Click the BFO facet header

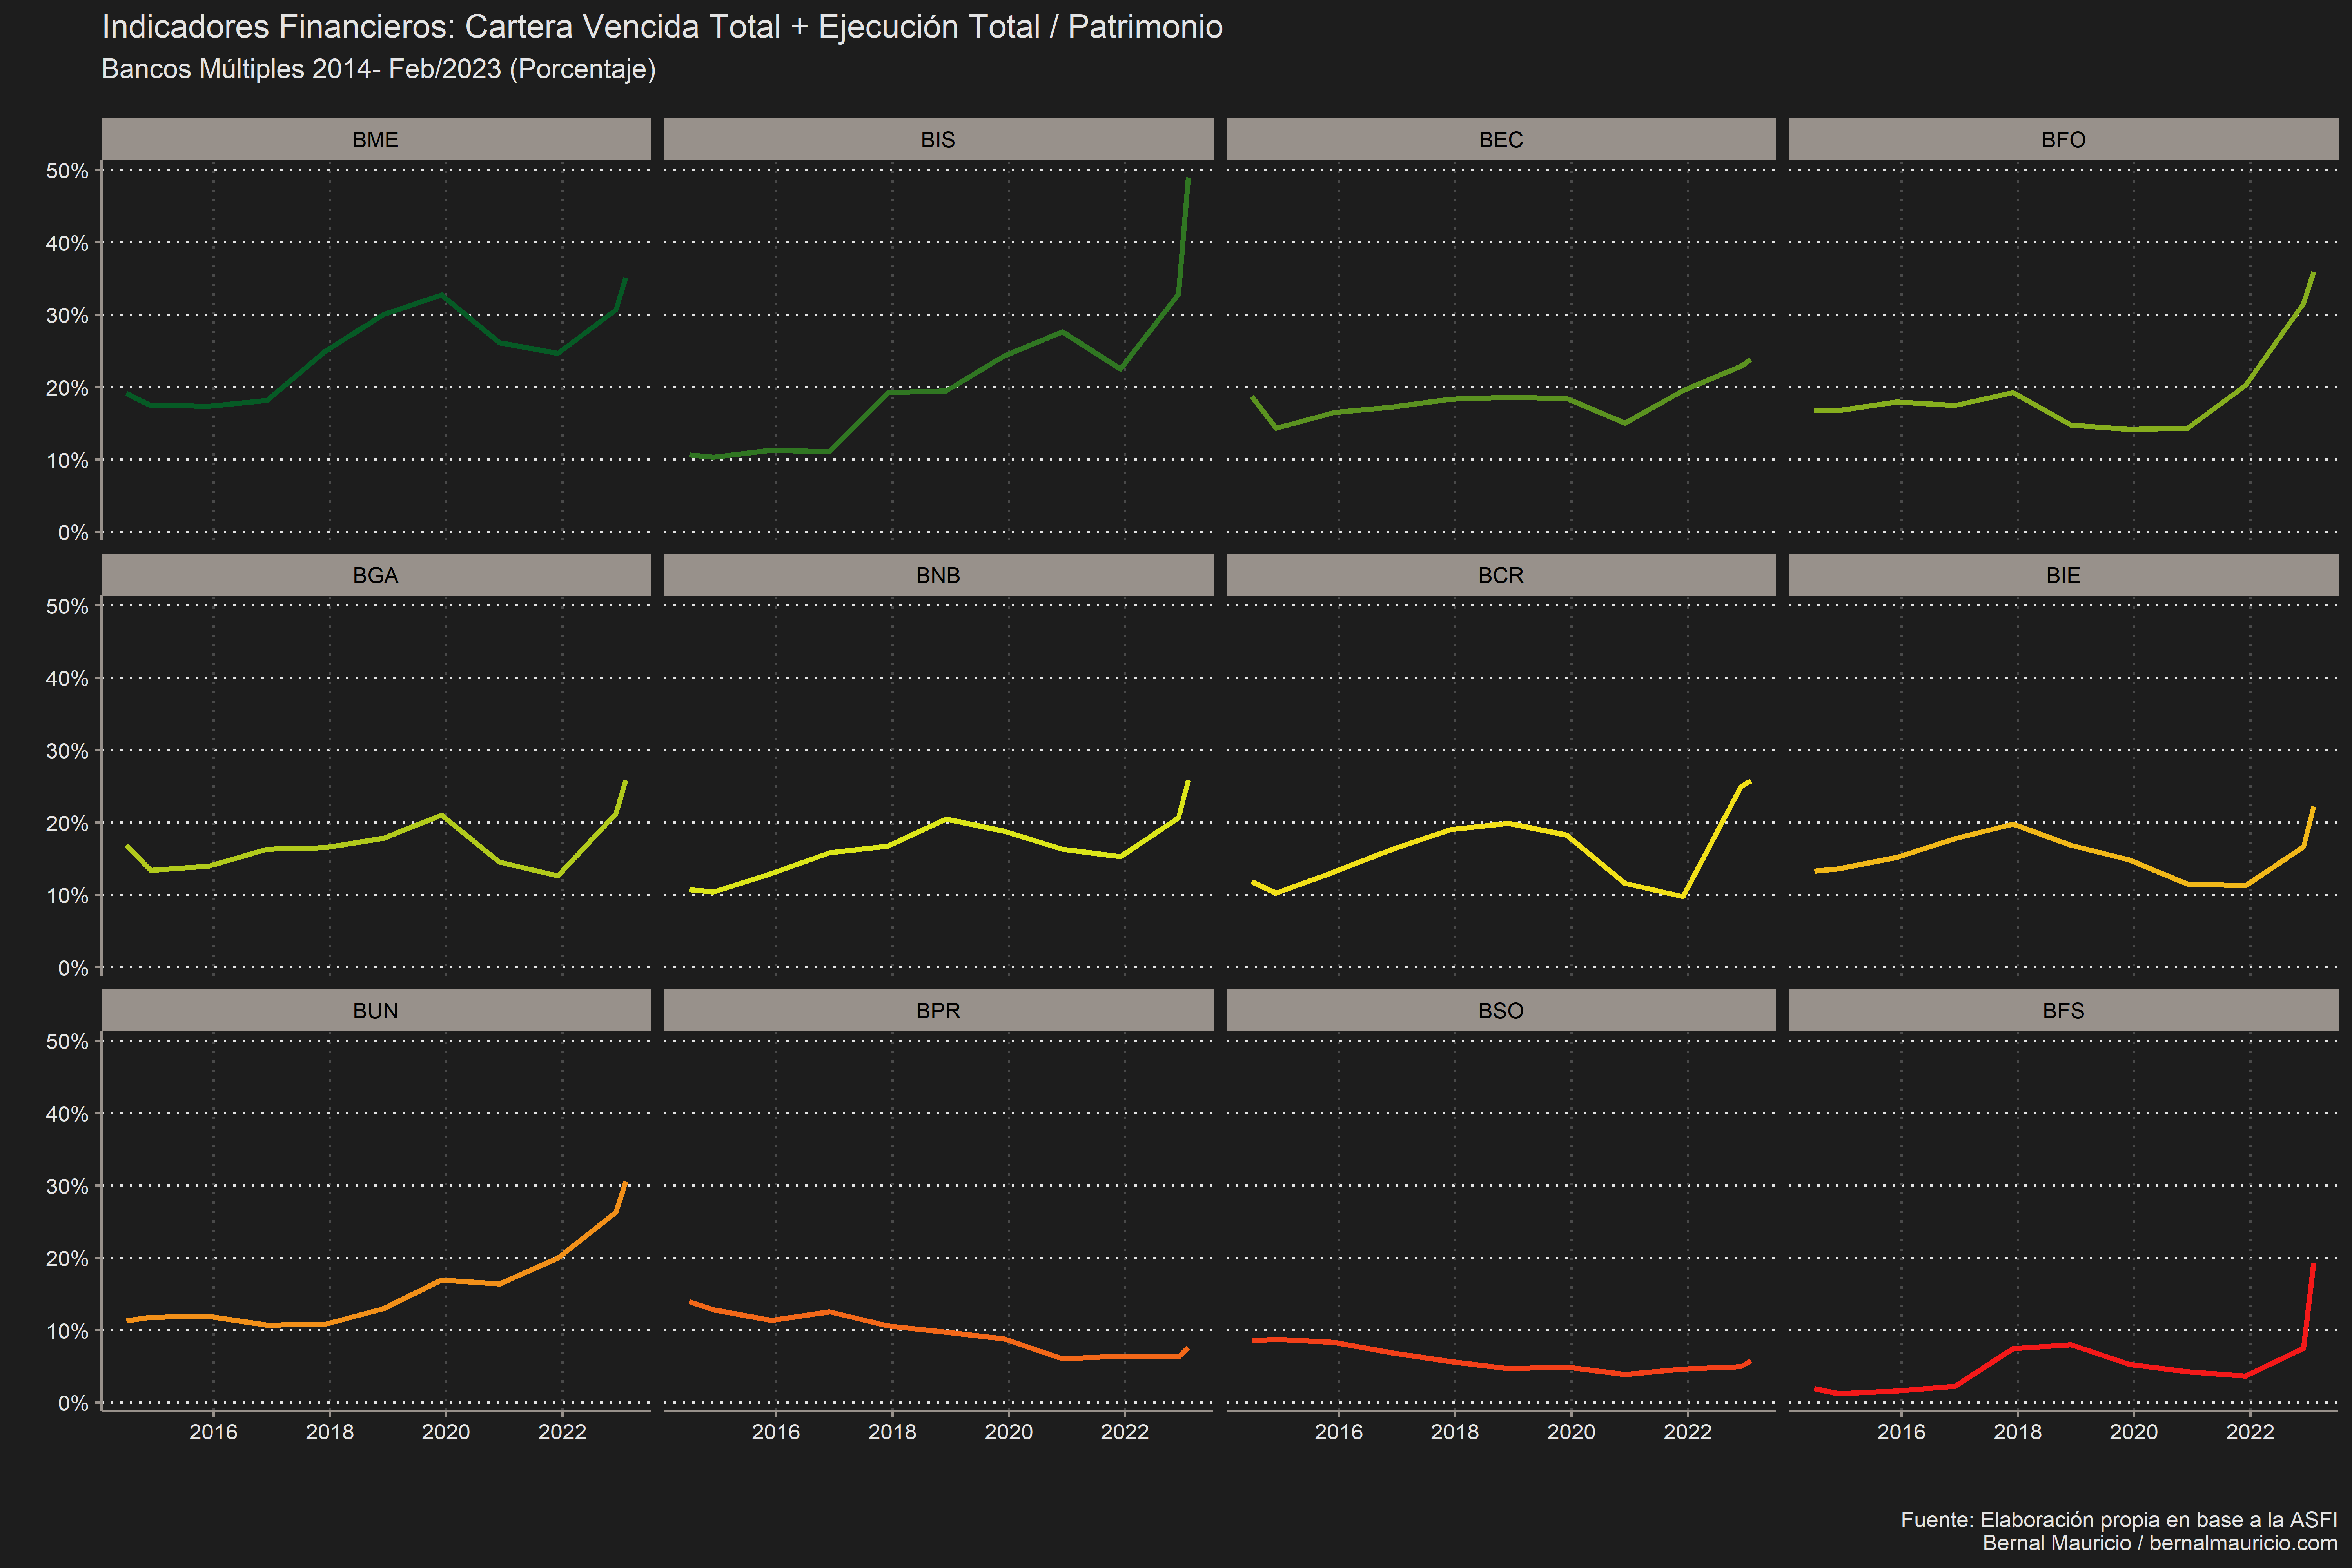tap(2063, 139)
